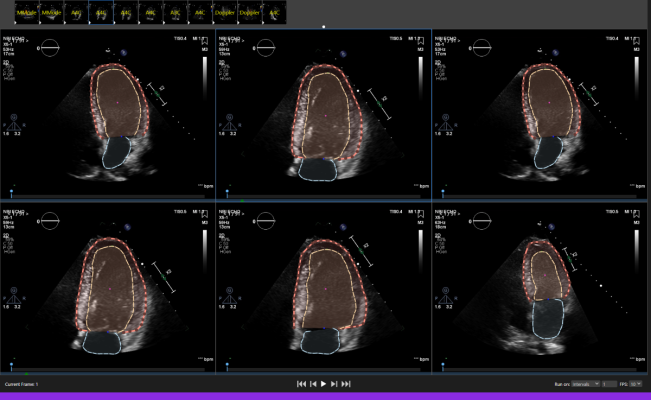Select the second Doppler thumbnail

point(249,12)
